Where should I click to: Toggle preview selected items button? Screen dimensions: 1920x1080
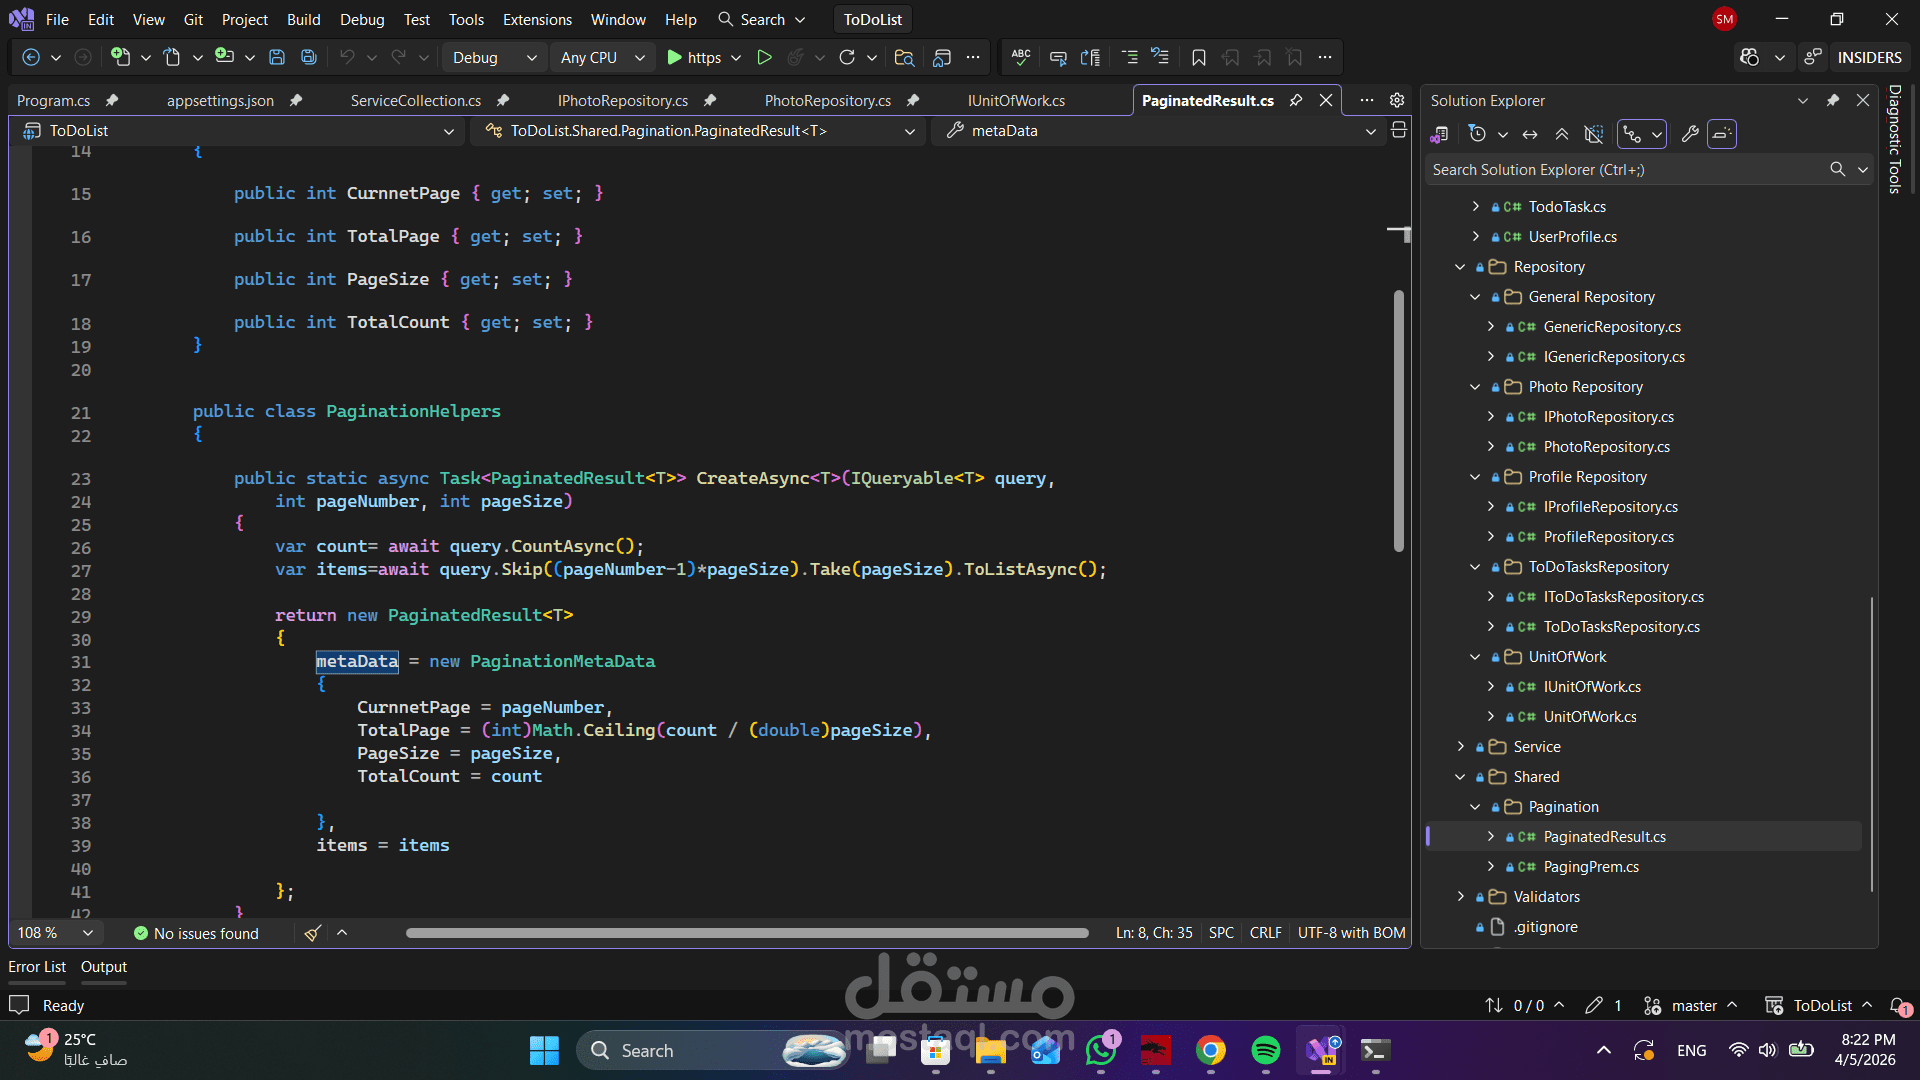point(1721,134)
